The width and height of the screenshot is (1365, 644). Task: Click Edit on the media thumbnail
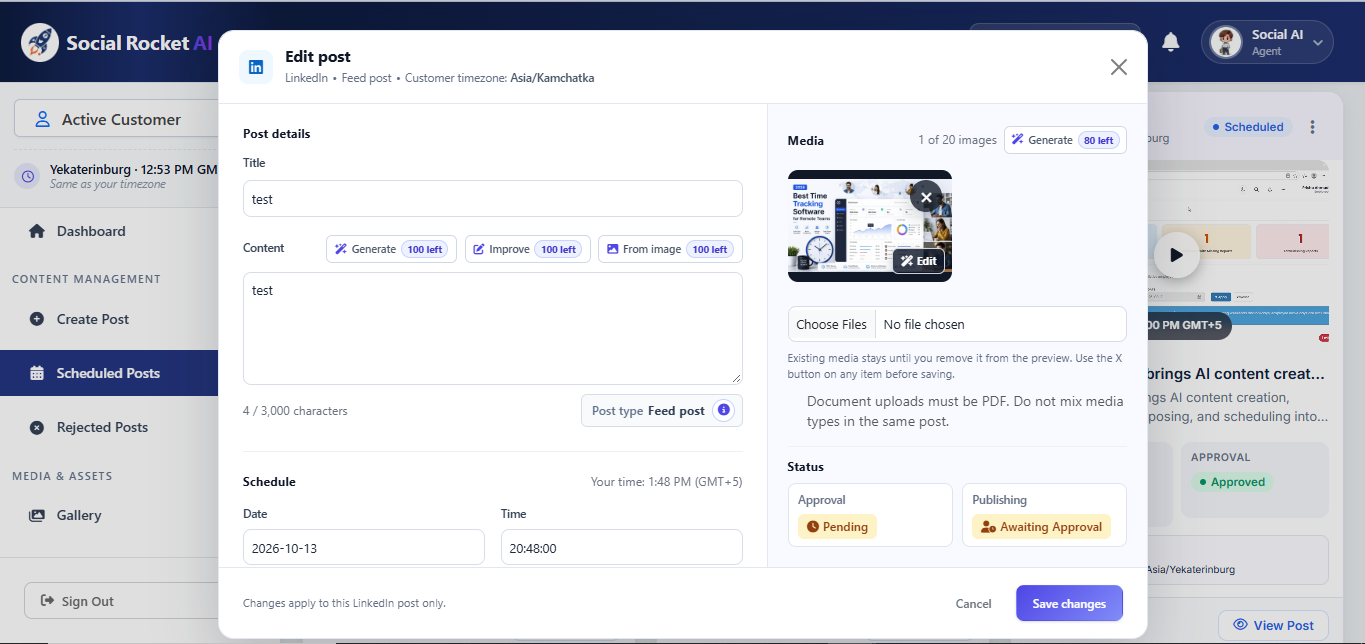tap(918, 261)
